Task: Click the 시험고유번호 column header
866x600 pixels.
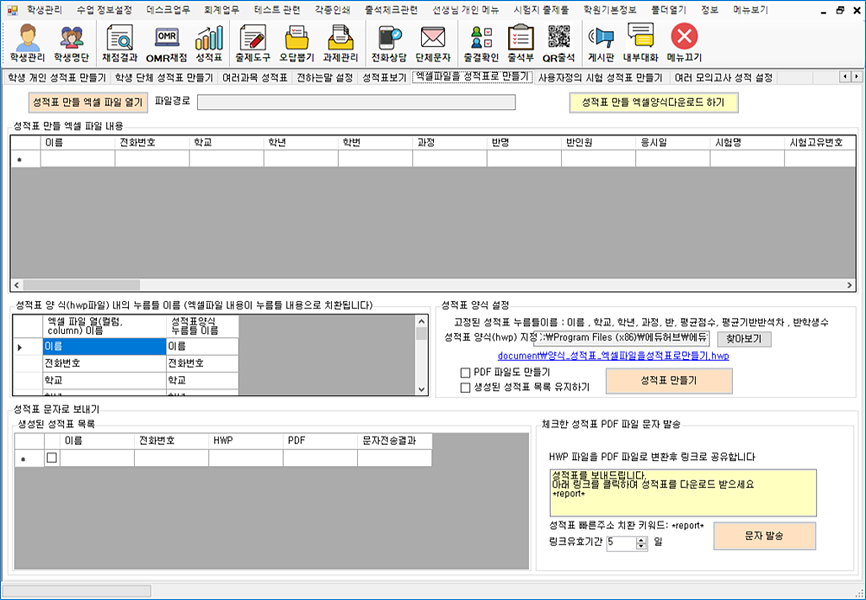Action: (x=820, y=143)
